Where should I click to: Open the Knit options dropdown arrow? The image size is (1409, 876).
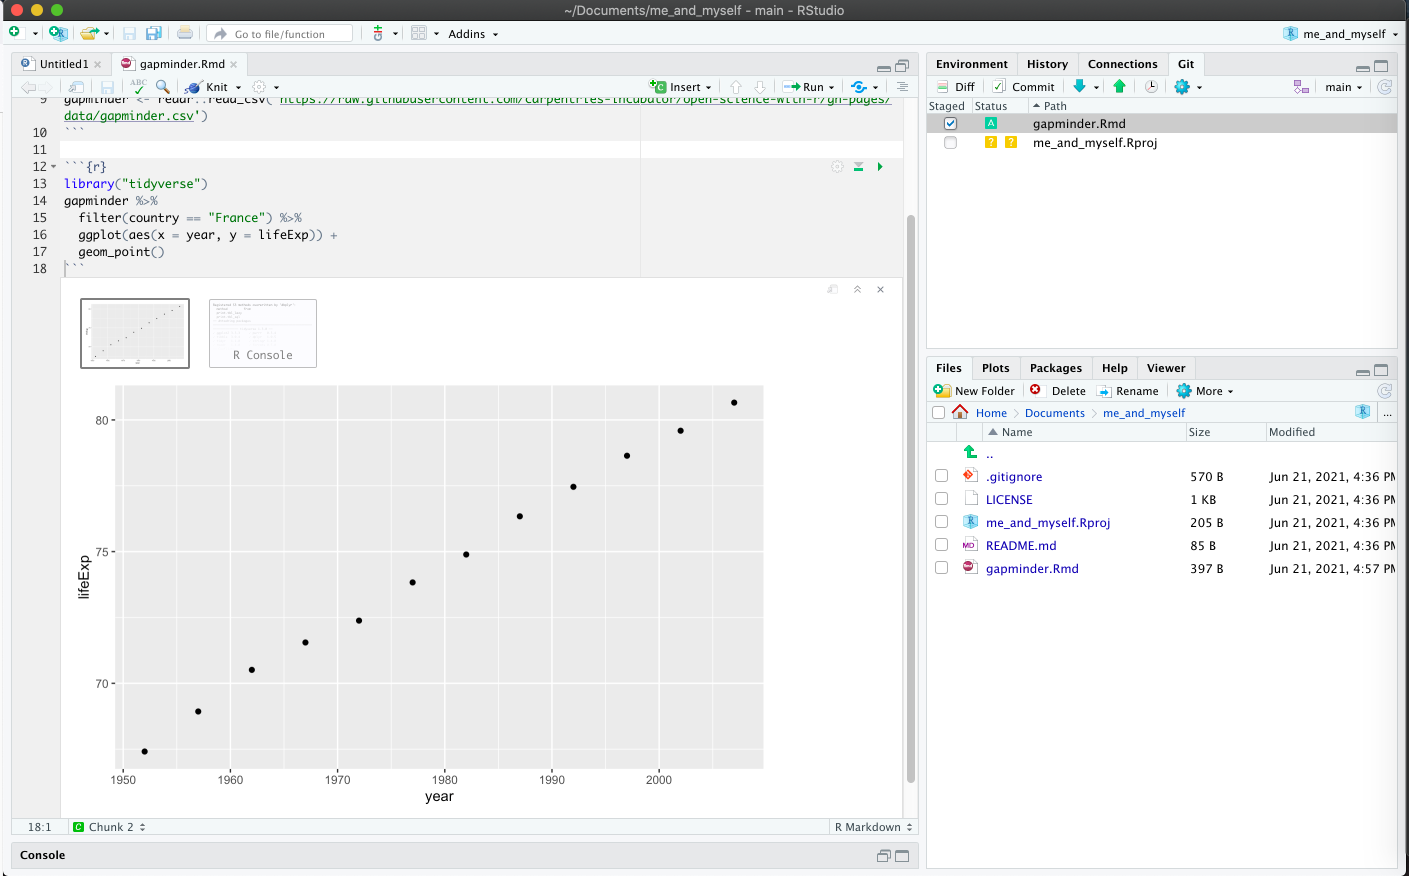pyautogui.click(x=238, y=88)
